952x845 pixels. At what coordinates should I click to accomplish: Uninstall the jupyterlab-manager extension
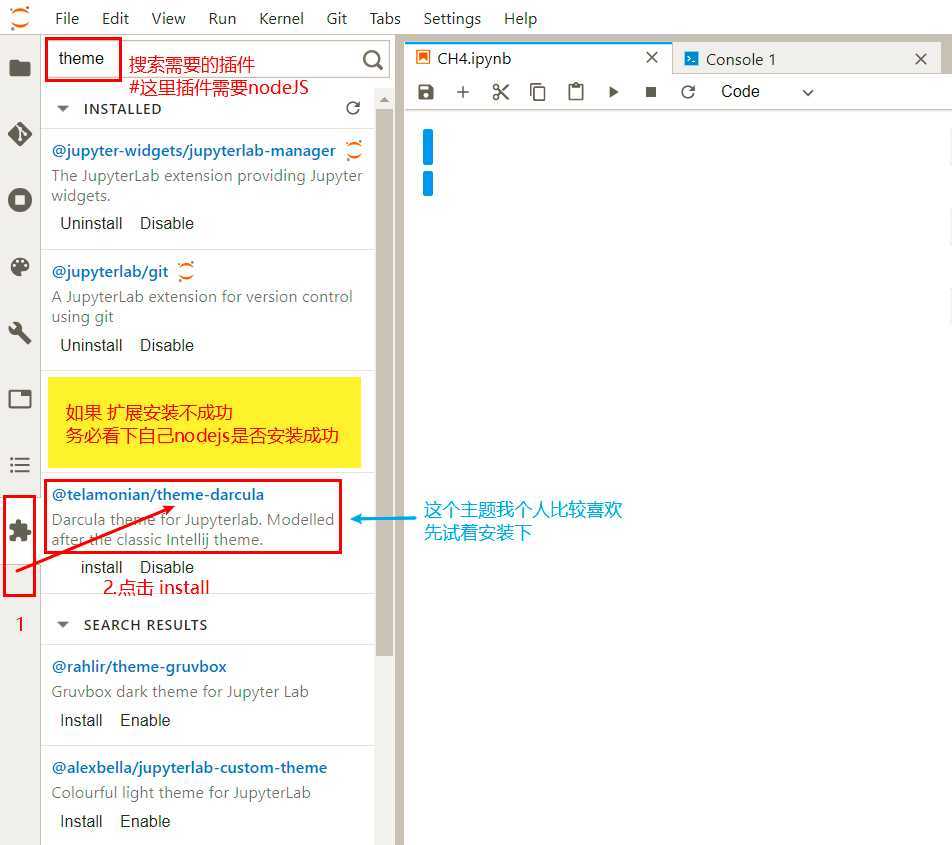tap(91, 223)
